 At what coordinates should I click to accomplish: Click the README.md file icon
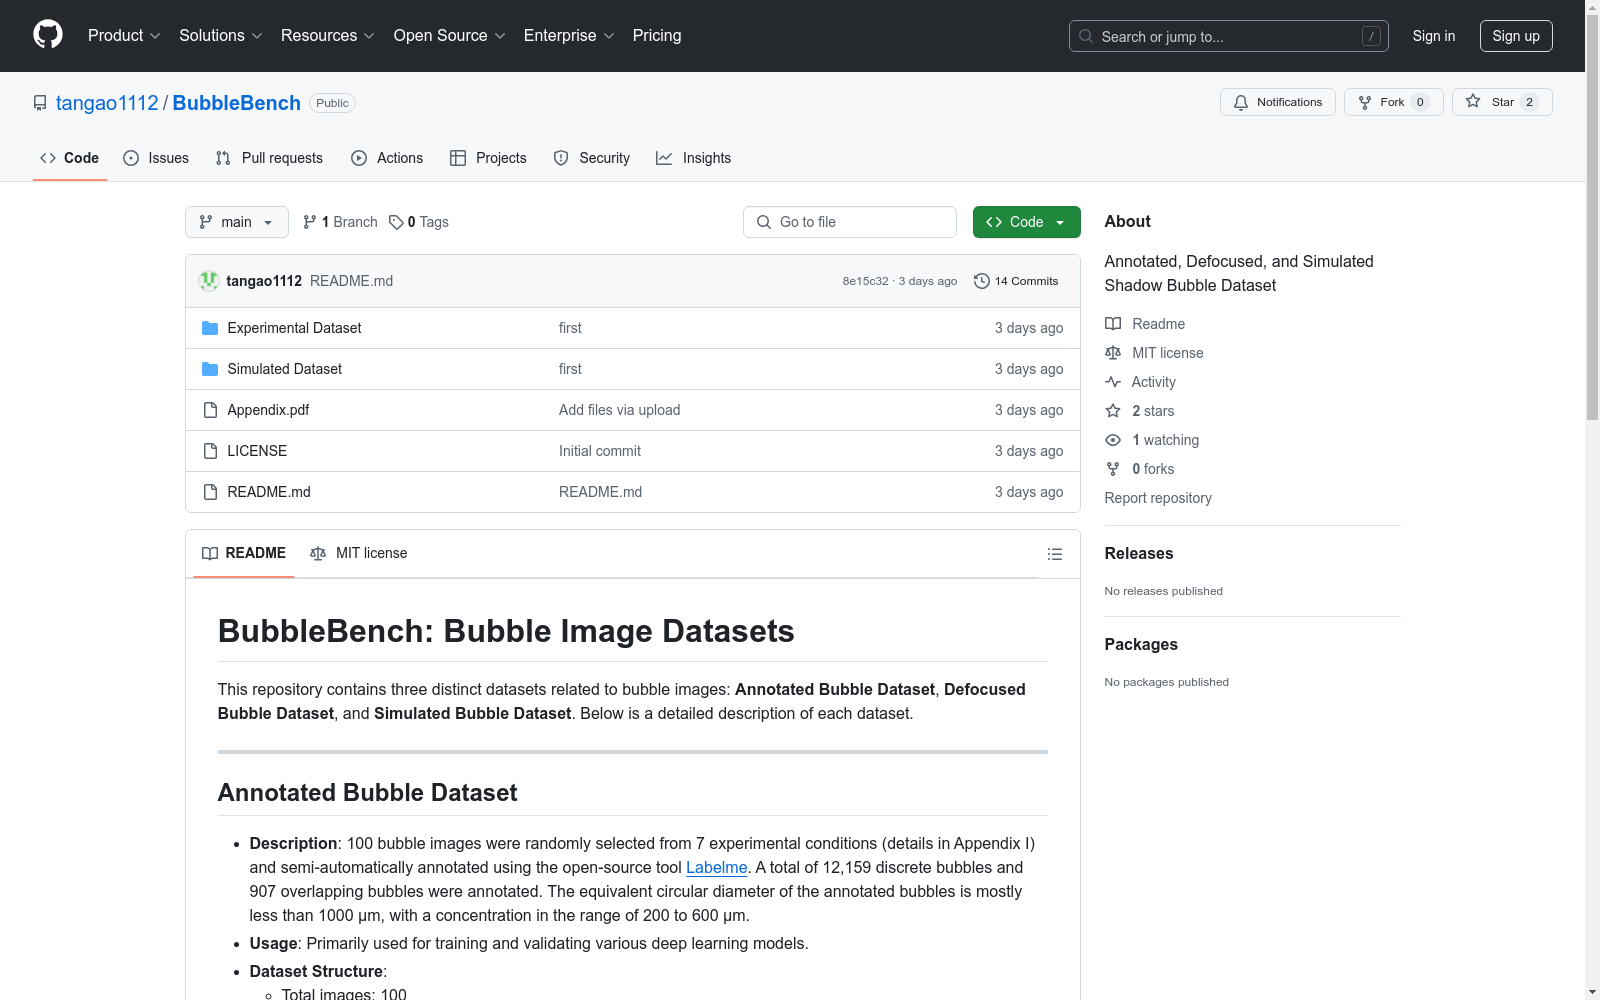pos(210,492)
